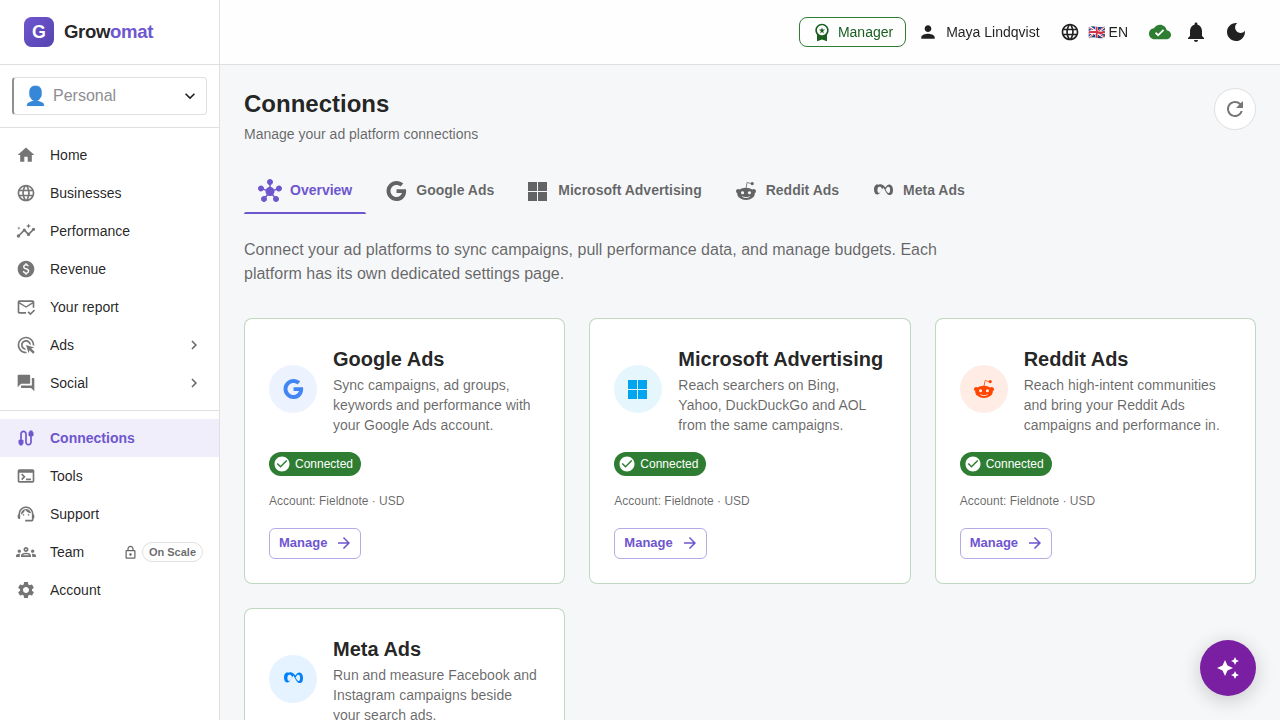Screen dimensions: 1280x720
Task: Click the On Scale badge
Action: tap(172, 552)
